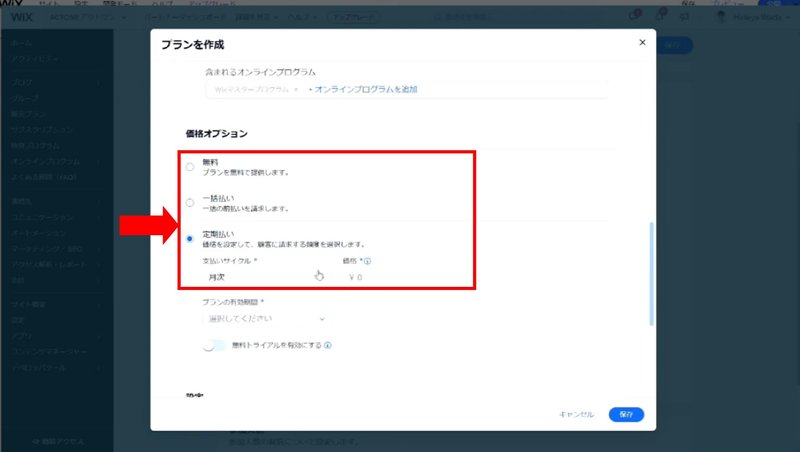
Task: Open グループ in the sidebar
Action: tap(24, 98)
